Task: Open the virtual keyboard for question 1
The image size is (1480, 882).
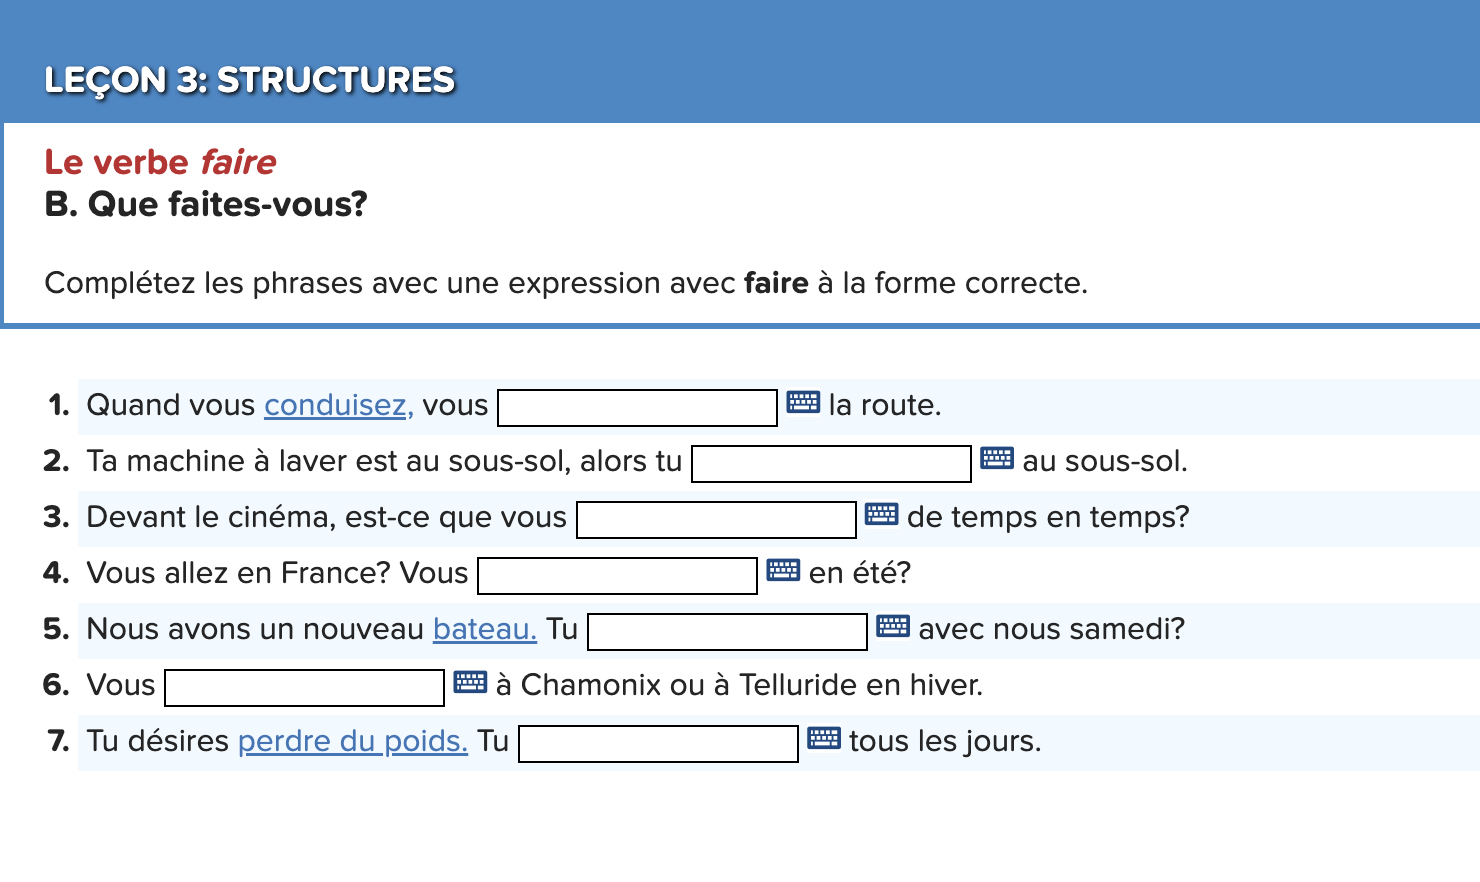Action: (803, 402)
